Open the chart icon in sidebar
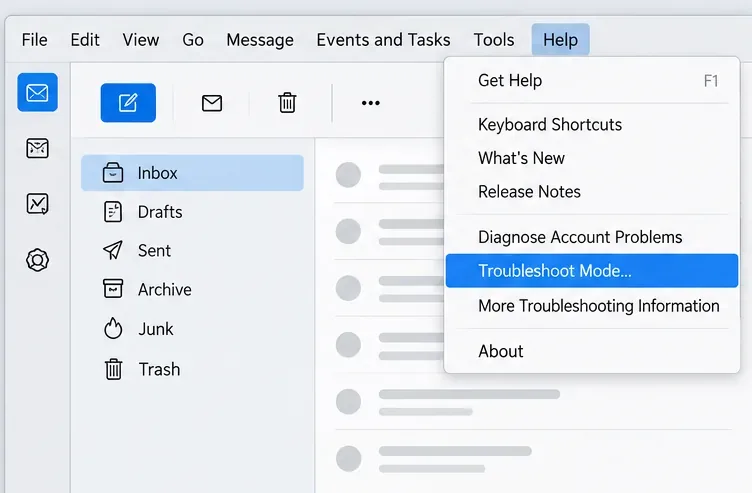This screenshot has height=493, width=752. (37, 204)
